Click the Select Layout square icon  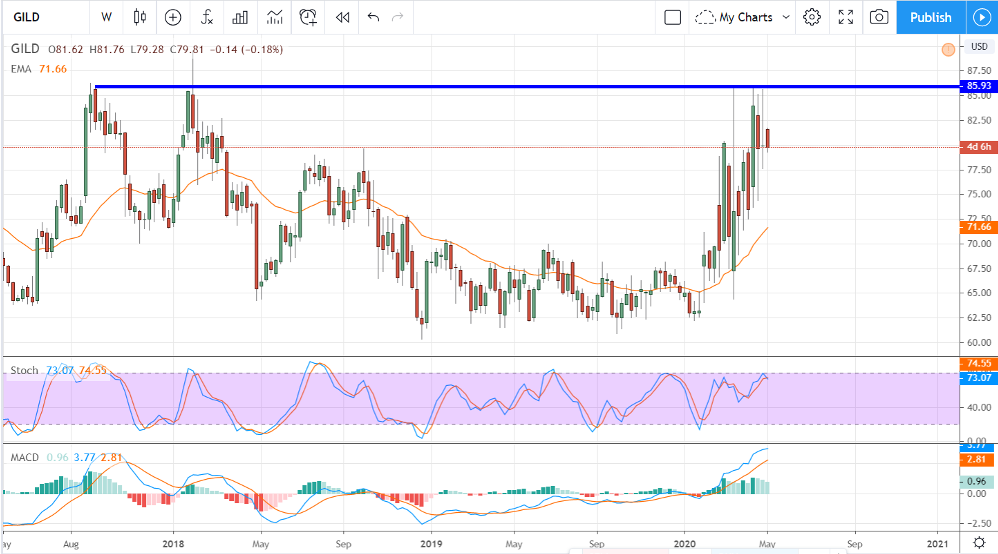coord(673,17)
